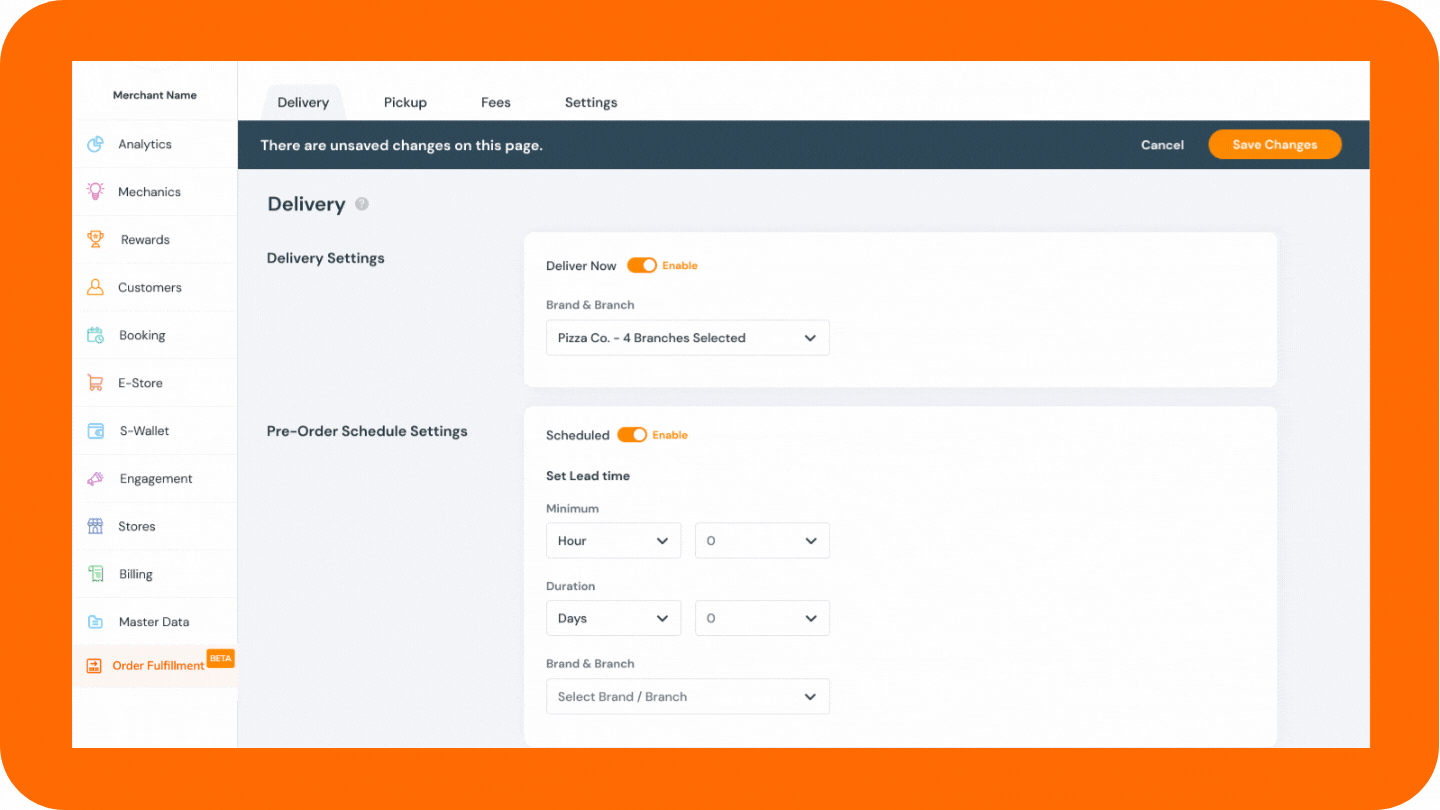The width and height of the screenshot is (1440, 810).
Task: Click the Stores shopfront icon
Action: 95,526
